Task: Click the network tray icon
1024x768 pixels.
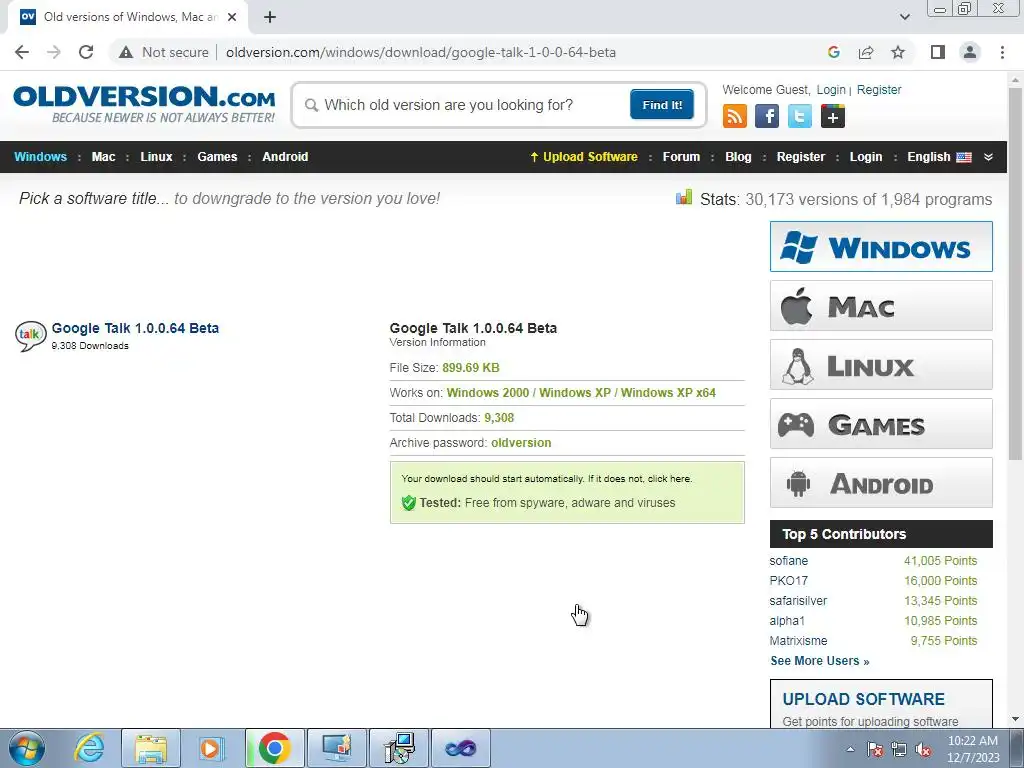Action: 899,750
